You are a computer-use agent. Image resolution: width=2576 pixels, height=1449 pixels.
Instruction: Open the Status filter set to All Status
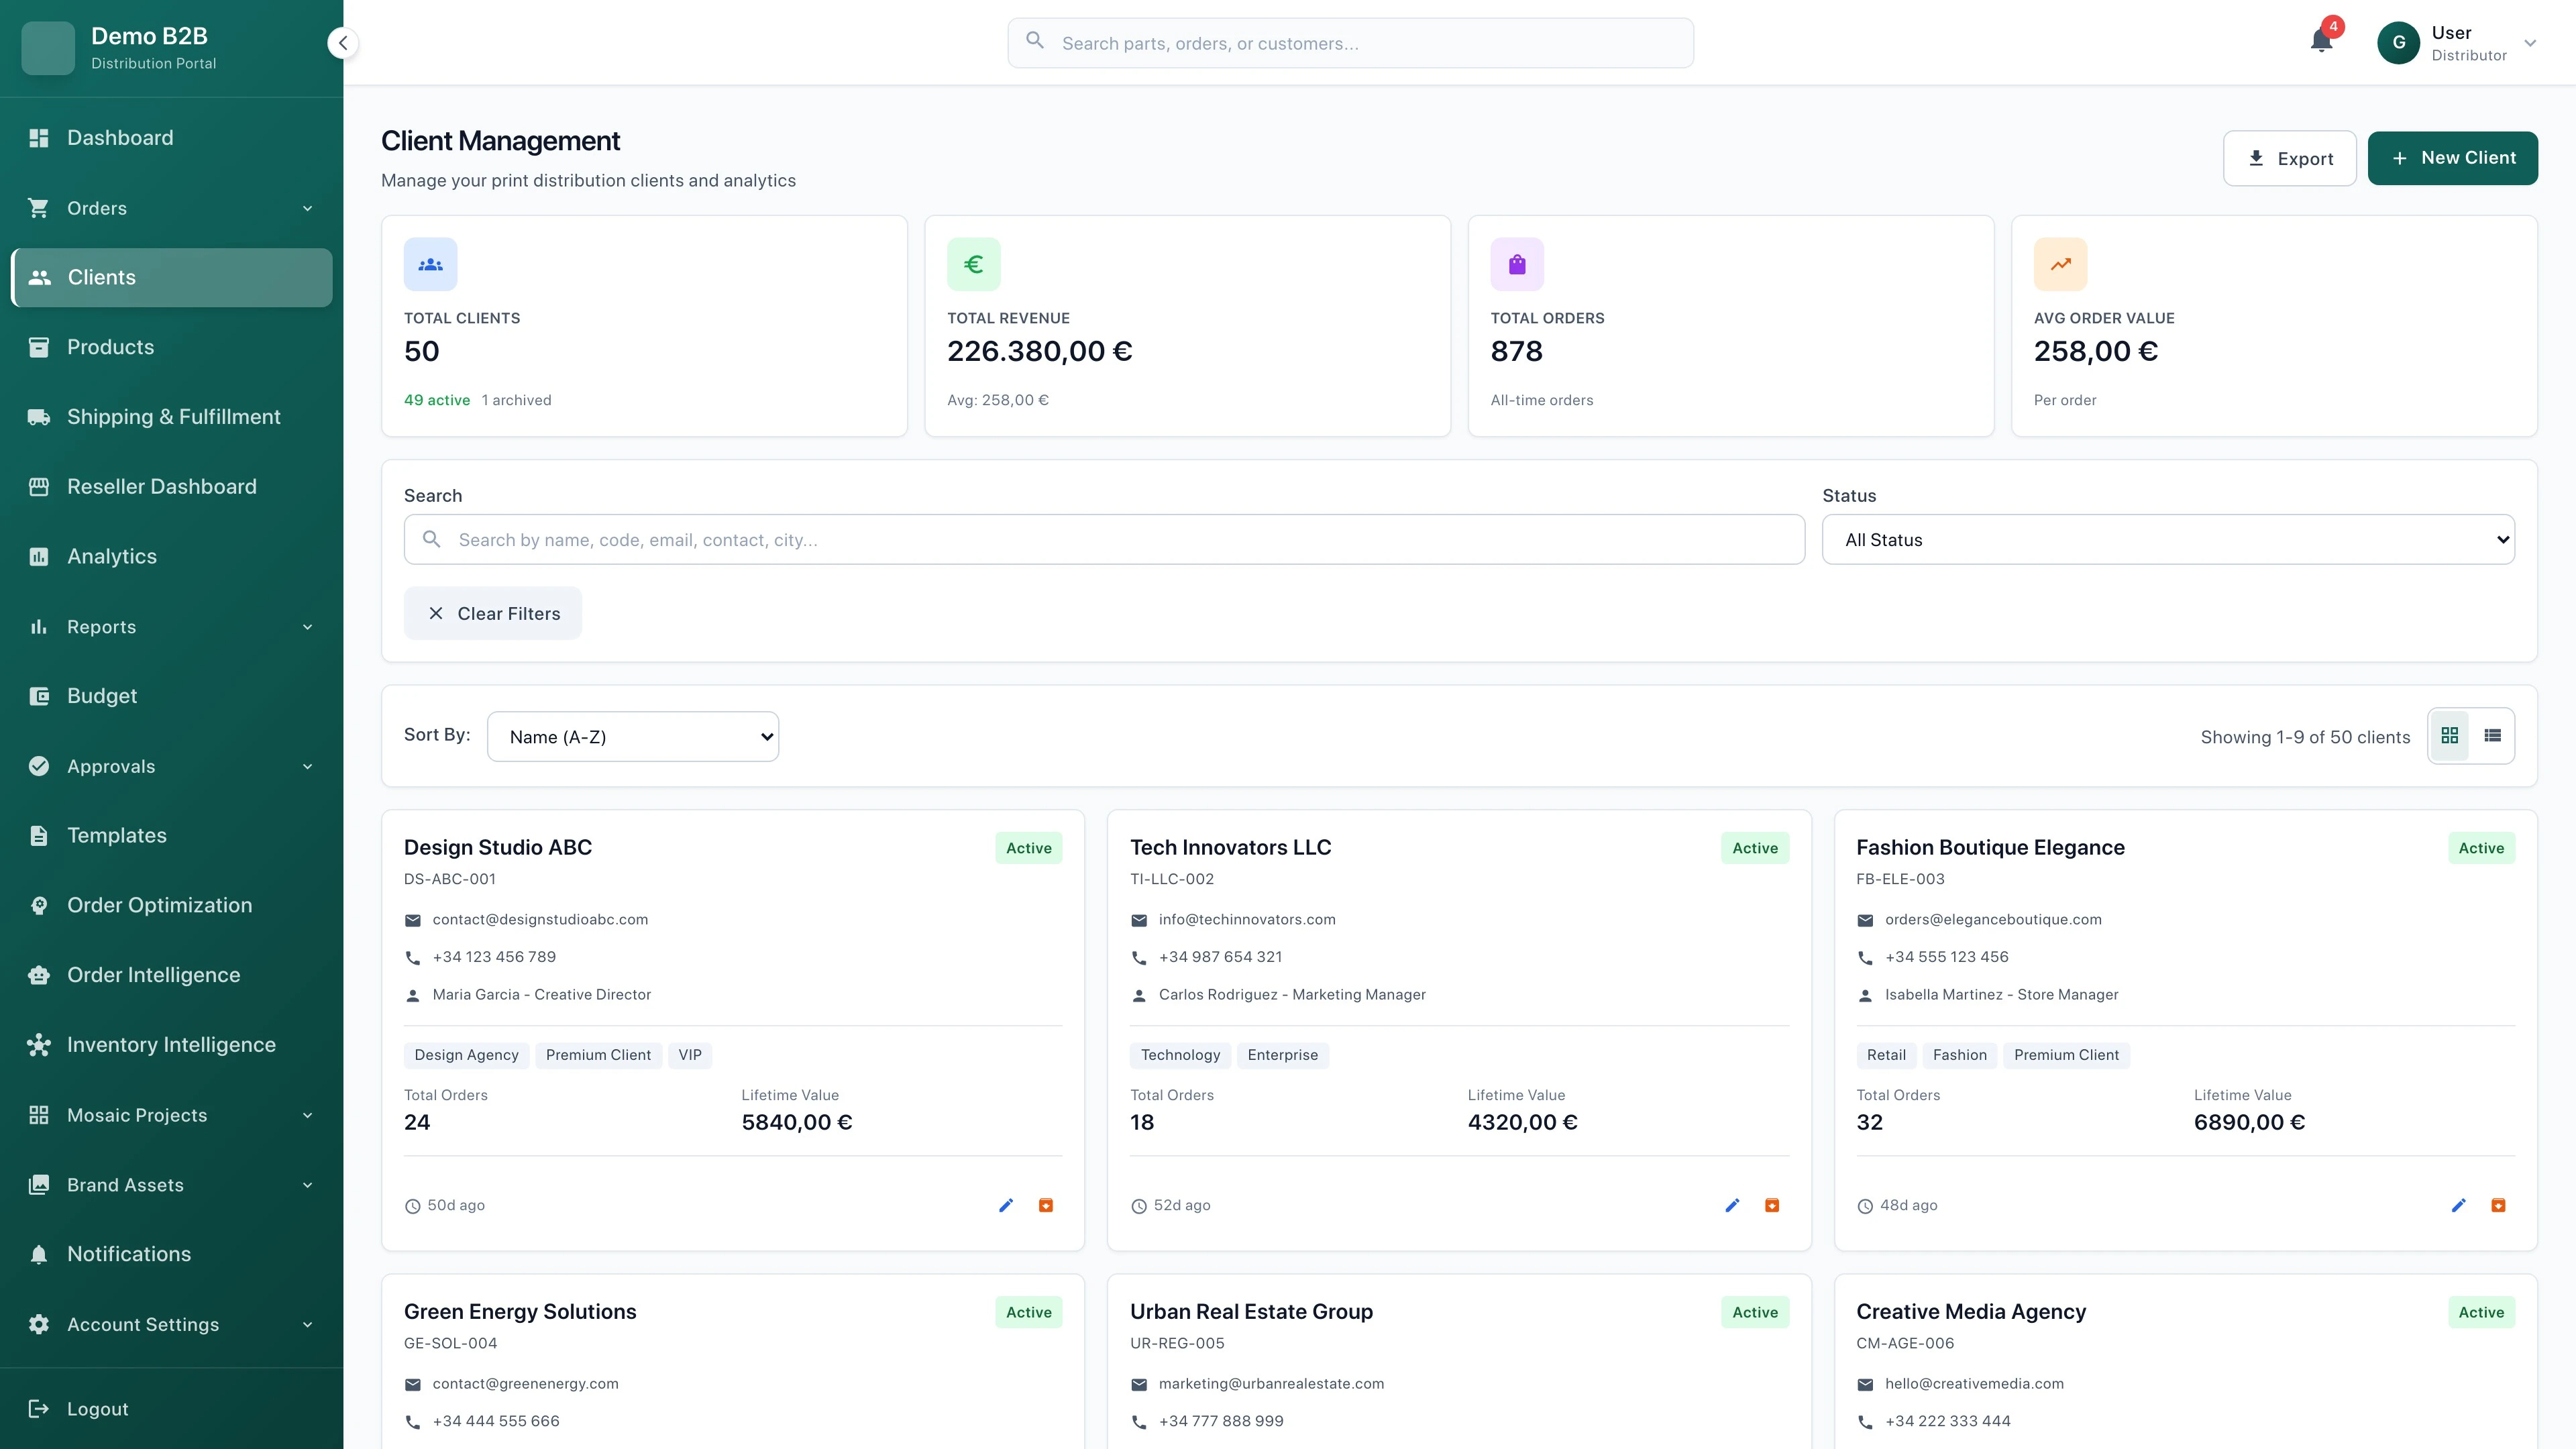pyautogui.click(x=2167, y=539)
